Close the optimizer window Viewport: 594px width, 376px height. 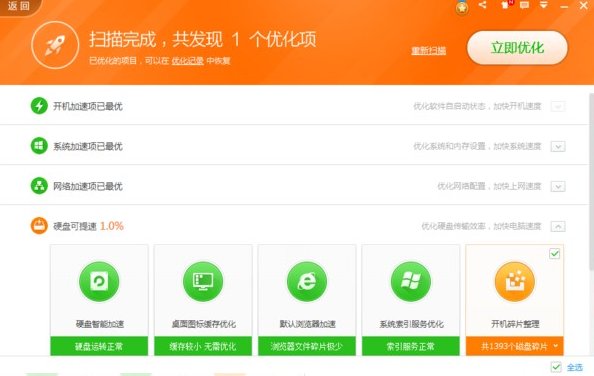coord(584,5)
